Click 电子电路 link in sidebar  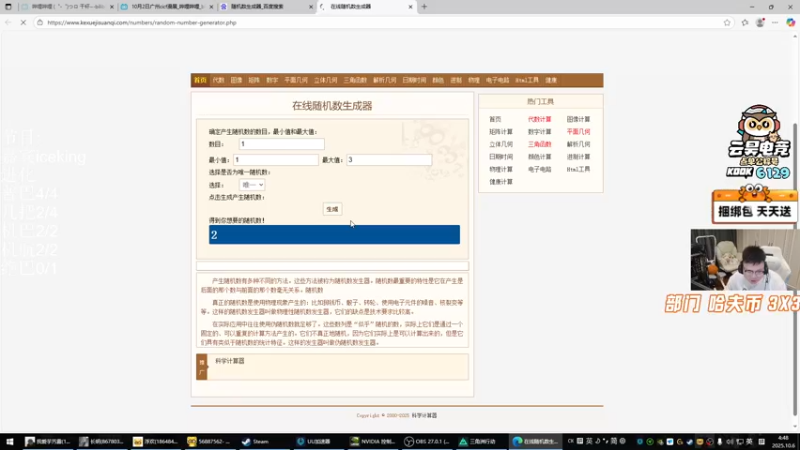(x=539, y=169)
